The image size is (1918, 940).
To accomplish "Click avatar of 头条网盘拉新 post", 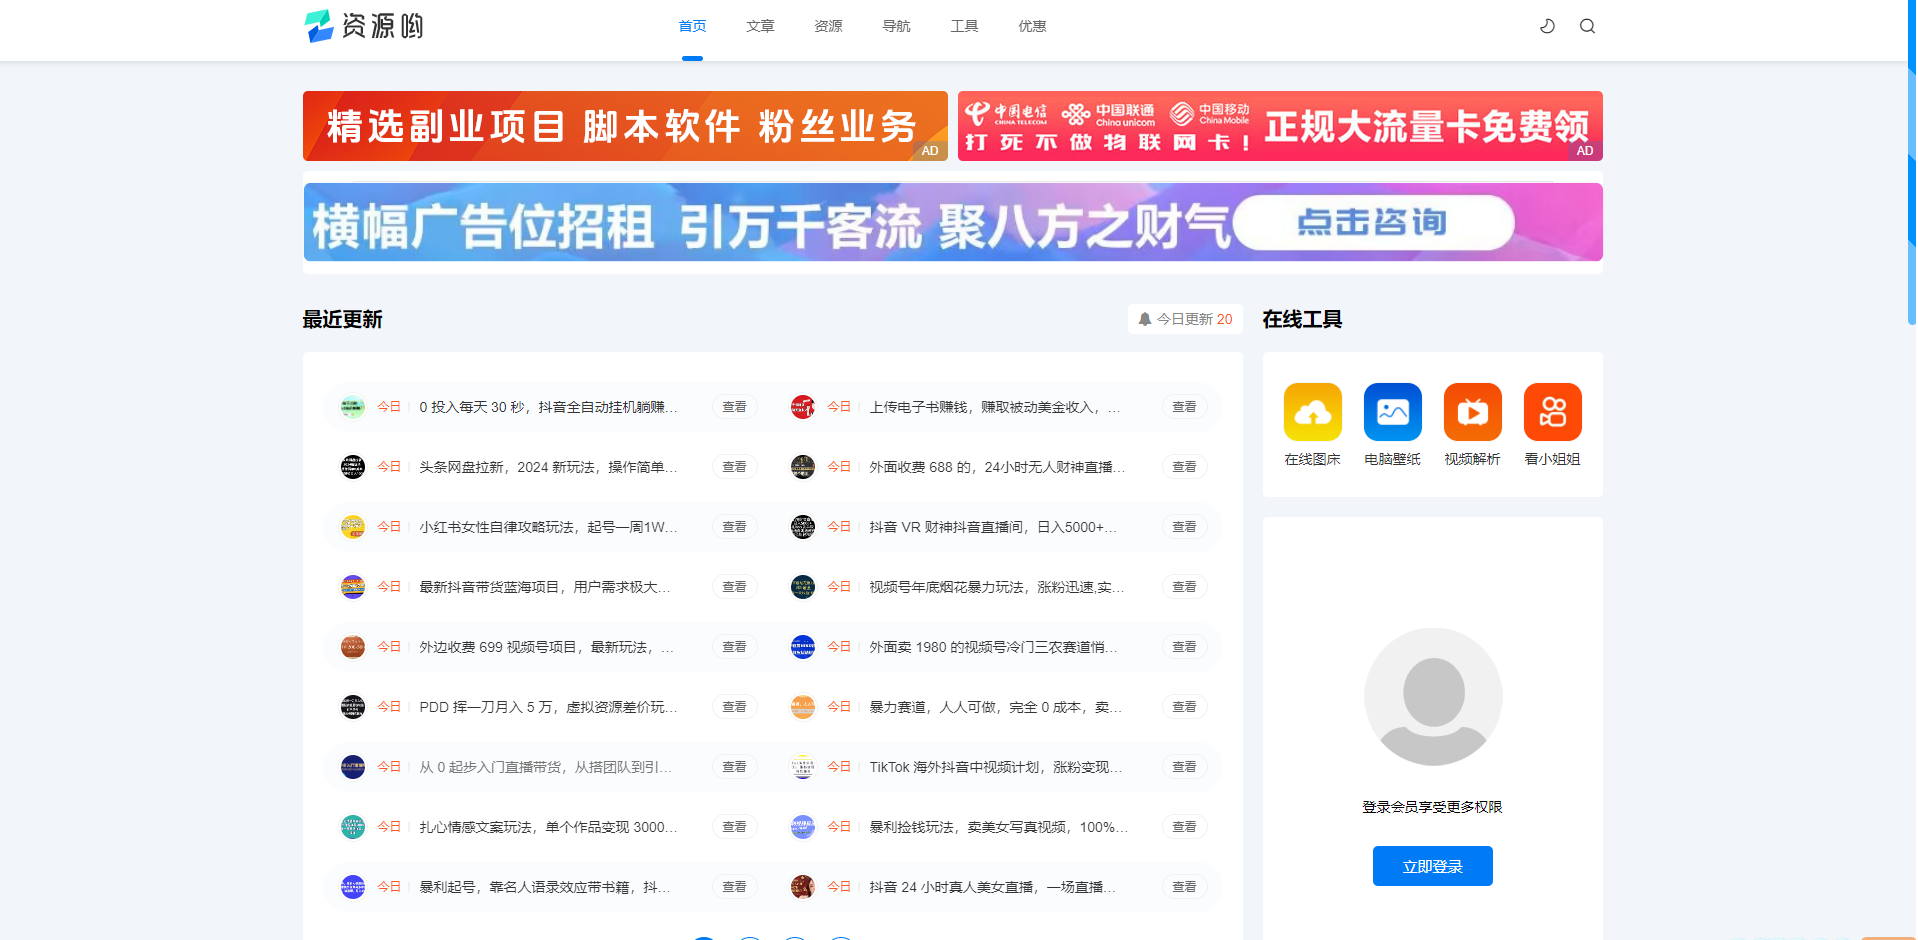I will click(353, 467).
